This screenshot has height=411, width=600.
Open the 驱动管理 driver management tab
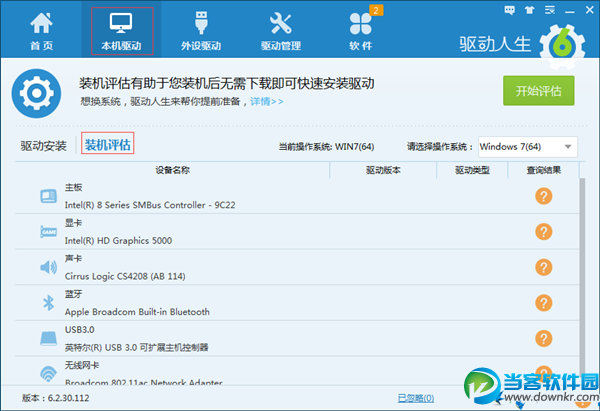point(280,31)
